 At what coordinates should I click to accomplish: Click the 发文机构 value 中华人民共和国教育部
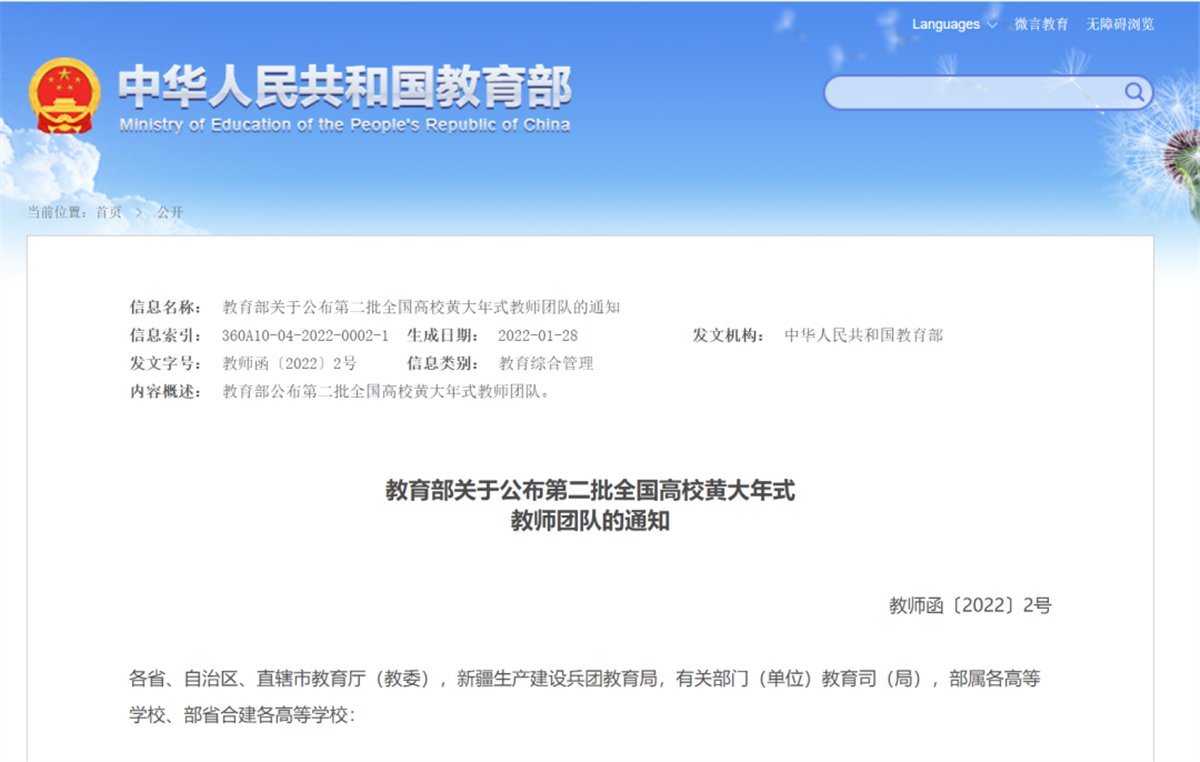(863, 335)
